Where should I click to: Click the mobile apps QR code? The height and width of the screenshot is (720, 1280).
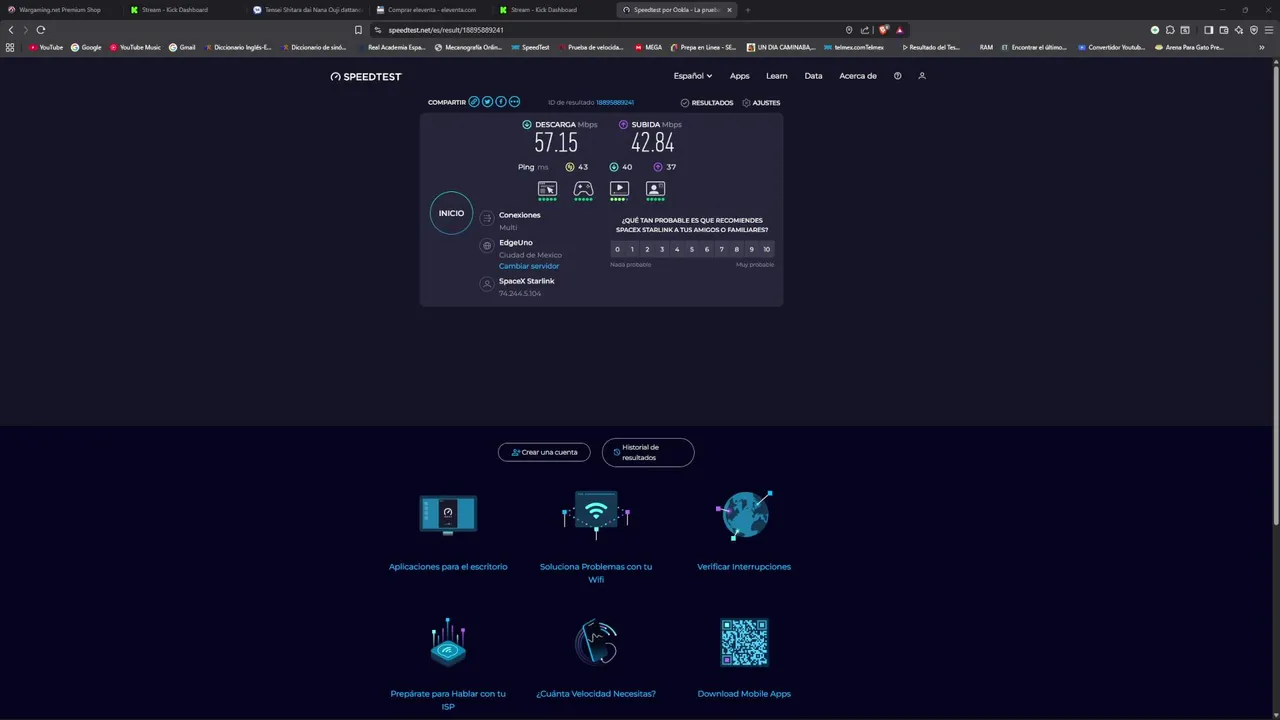click(744, 642)
